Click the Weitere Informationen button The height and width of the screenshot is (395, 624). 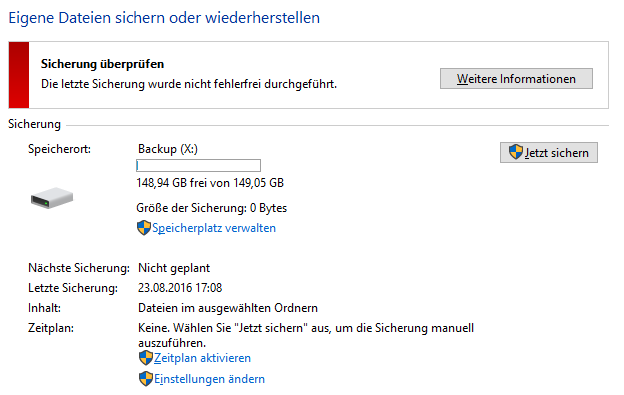pos(516,79)
